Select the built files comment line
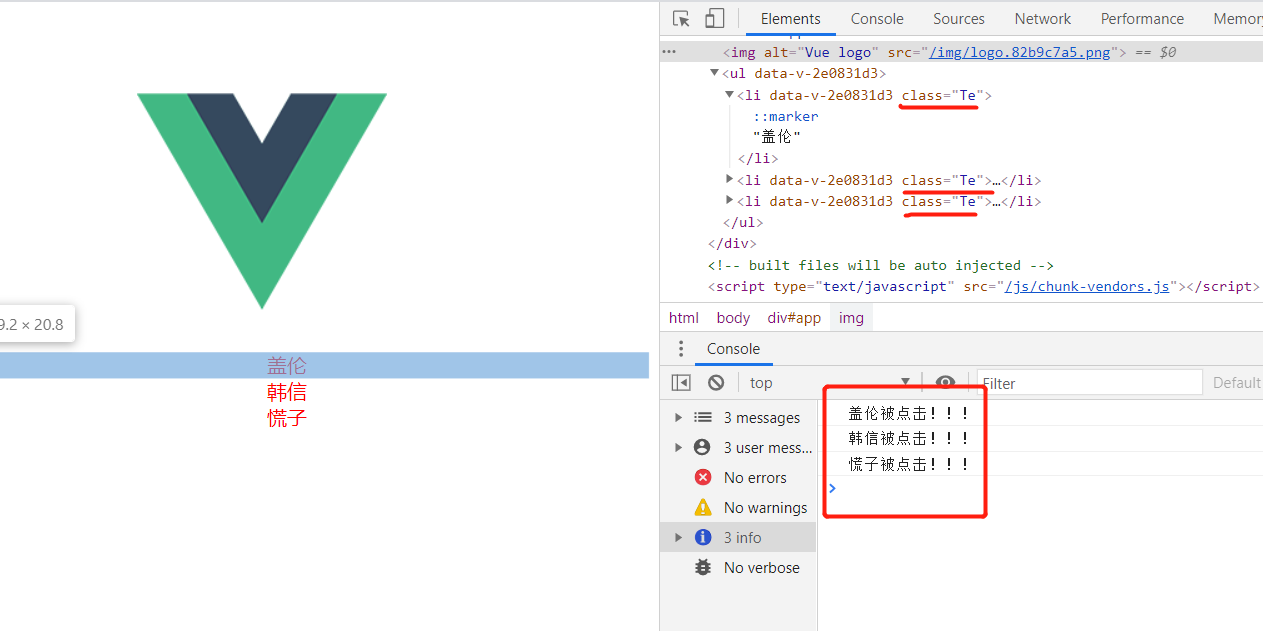This screenshot has height=631, width=1263. [881, 265]
